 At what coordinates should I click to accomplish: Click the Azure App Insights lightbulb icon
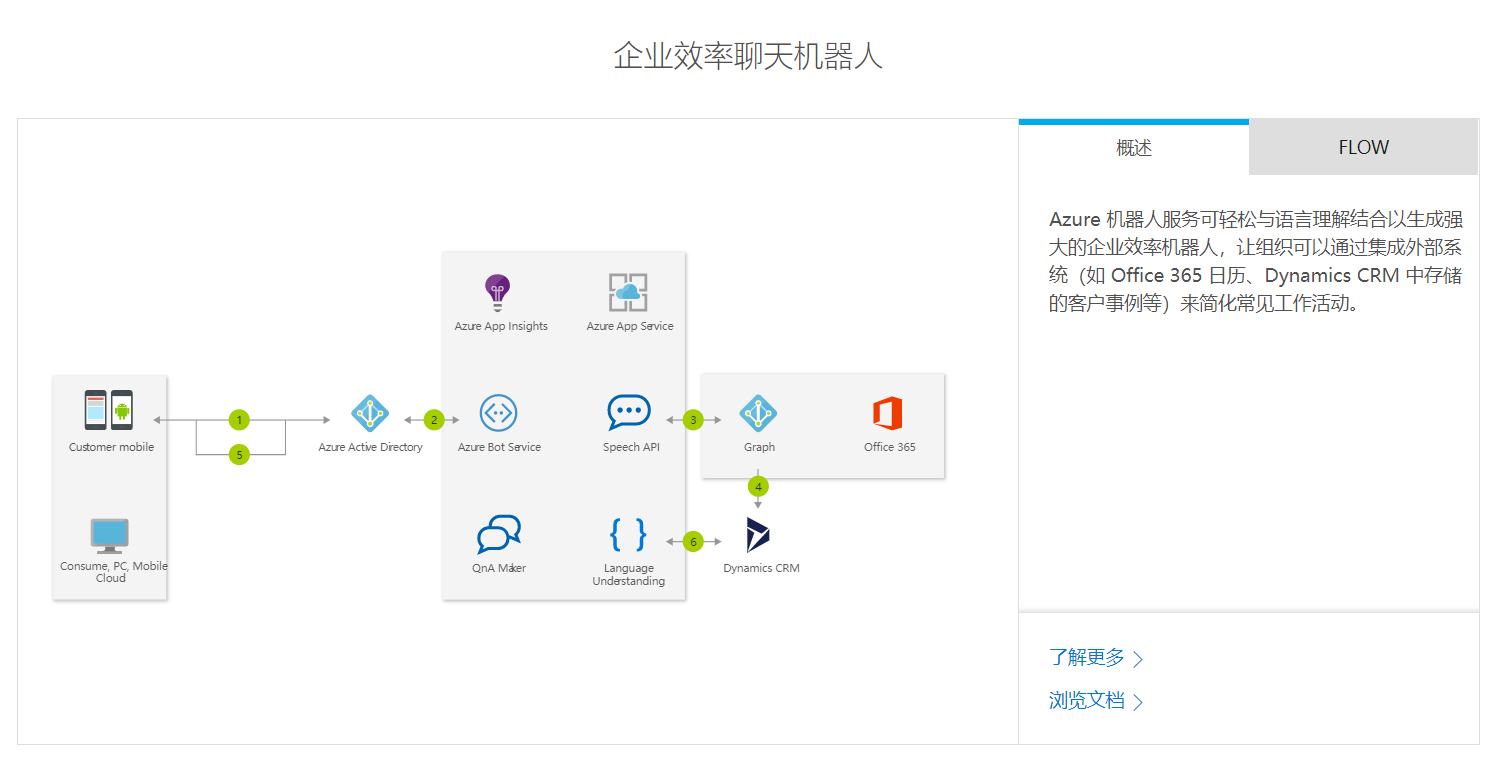[499, 292]
